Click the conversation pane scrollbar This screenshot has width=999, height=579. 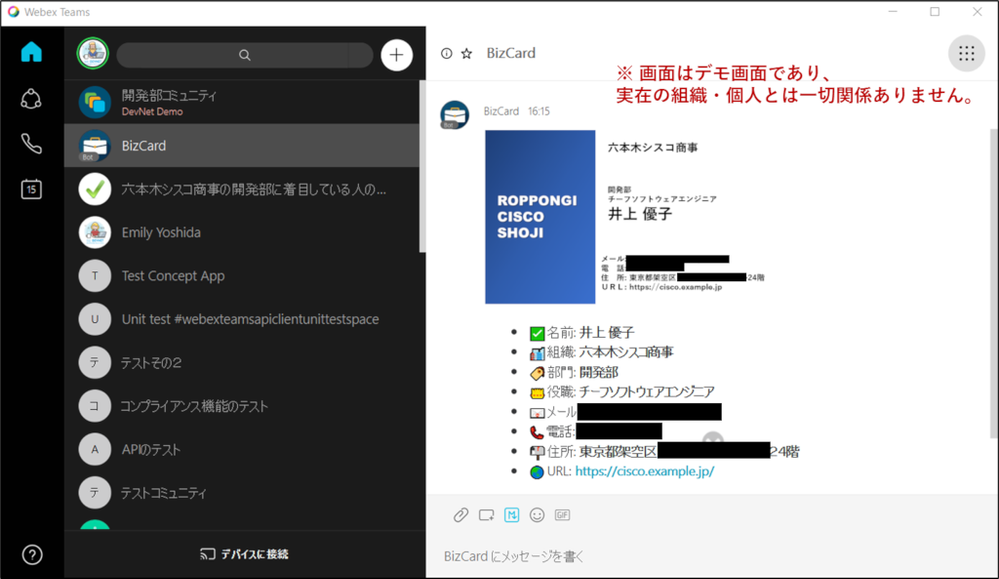pos(993,283)
